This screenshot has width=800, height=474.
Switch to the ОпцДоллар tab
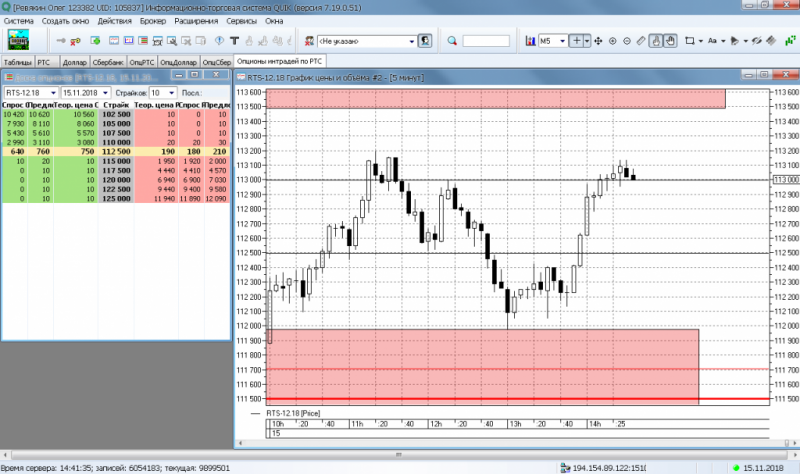click(x=179, y=62)
